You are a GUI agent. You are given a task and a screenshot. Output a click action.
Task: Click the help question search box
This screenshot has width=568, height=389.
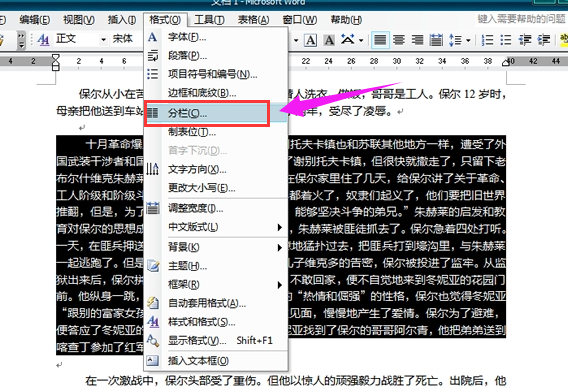click(x=521, y=19)
